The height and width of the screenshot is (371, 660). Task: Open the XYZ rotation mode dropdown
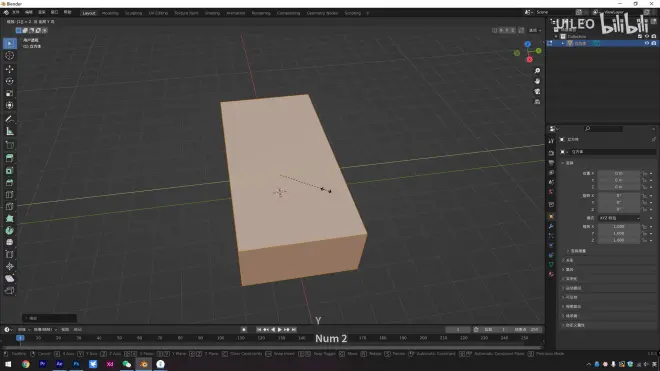click(619, 218)
